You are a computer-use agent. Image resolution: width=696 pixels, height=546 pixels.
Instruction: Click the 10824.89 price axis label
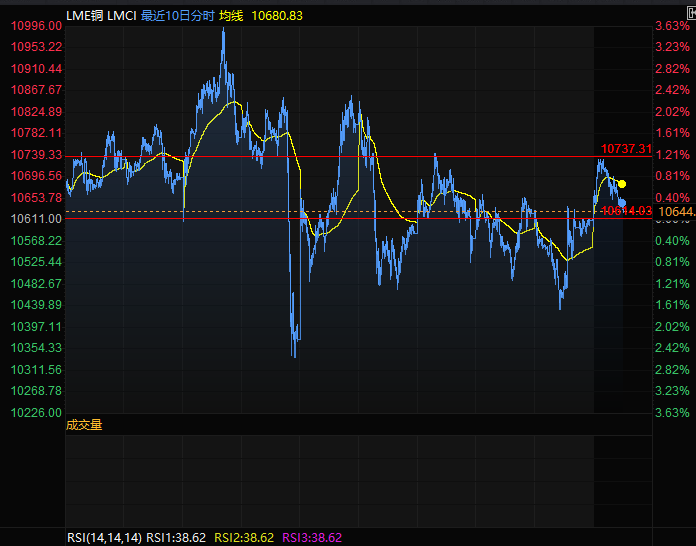36,111
